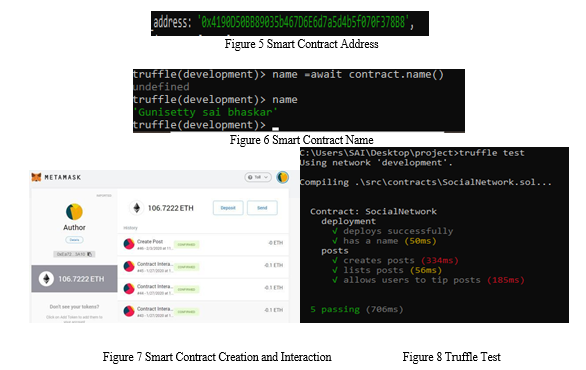Select the Ethereum icon in the sidebar balance
Screen dimensions: 586x370
pyautogui.click(x=46, y=279)
